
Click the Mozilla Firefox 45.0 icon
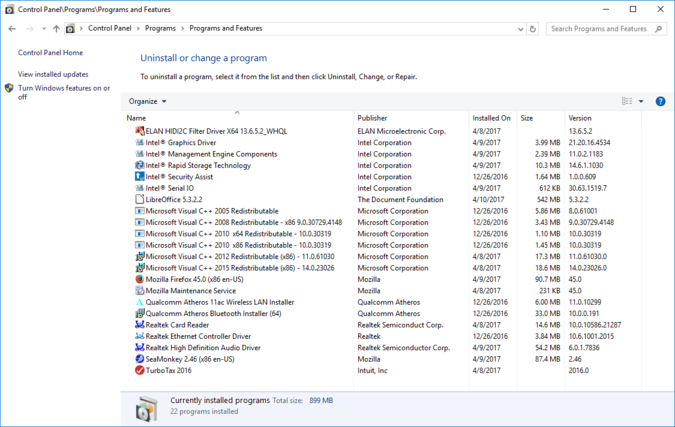tap(139, 279)
